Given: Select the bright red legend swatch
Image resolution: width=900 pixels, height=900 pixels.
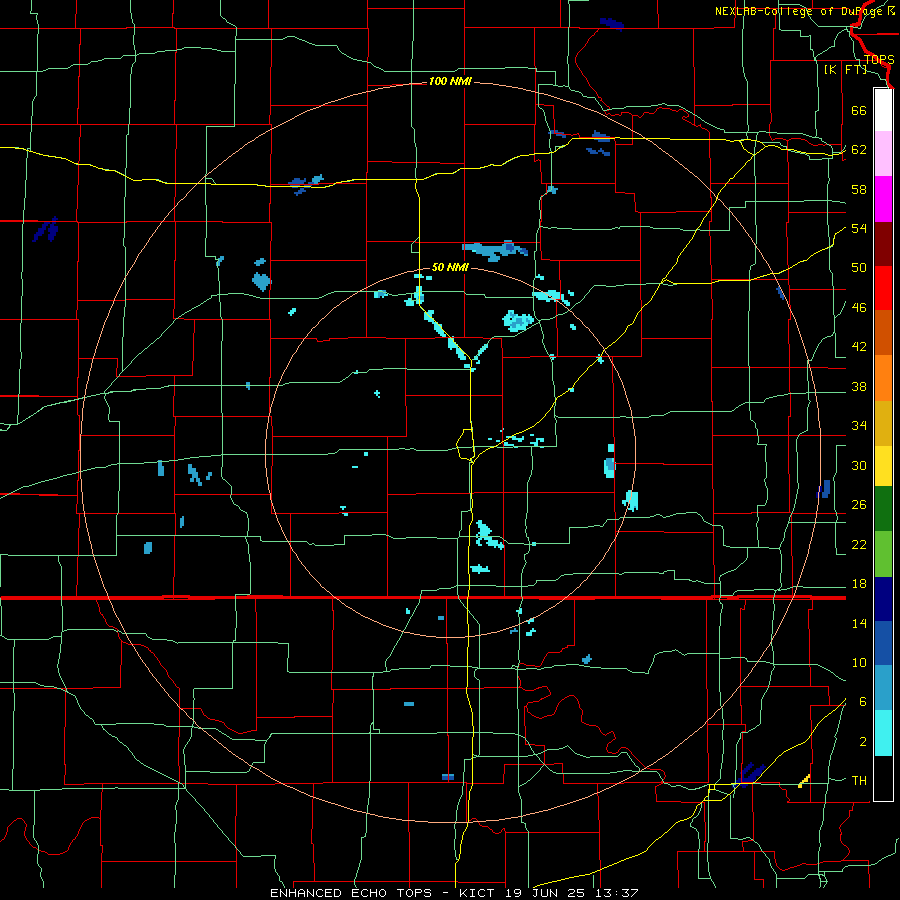Looking at the screenshot, I should pos(883,288).
